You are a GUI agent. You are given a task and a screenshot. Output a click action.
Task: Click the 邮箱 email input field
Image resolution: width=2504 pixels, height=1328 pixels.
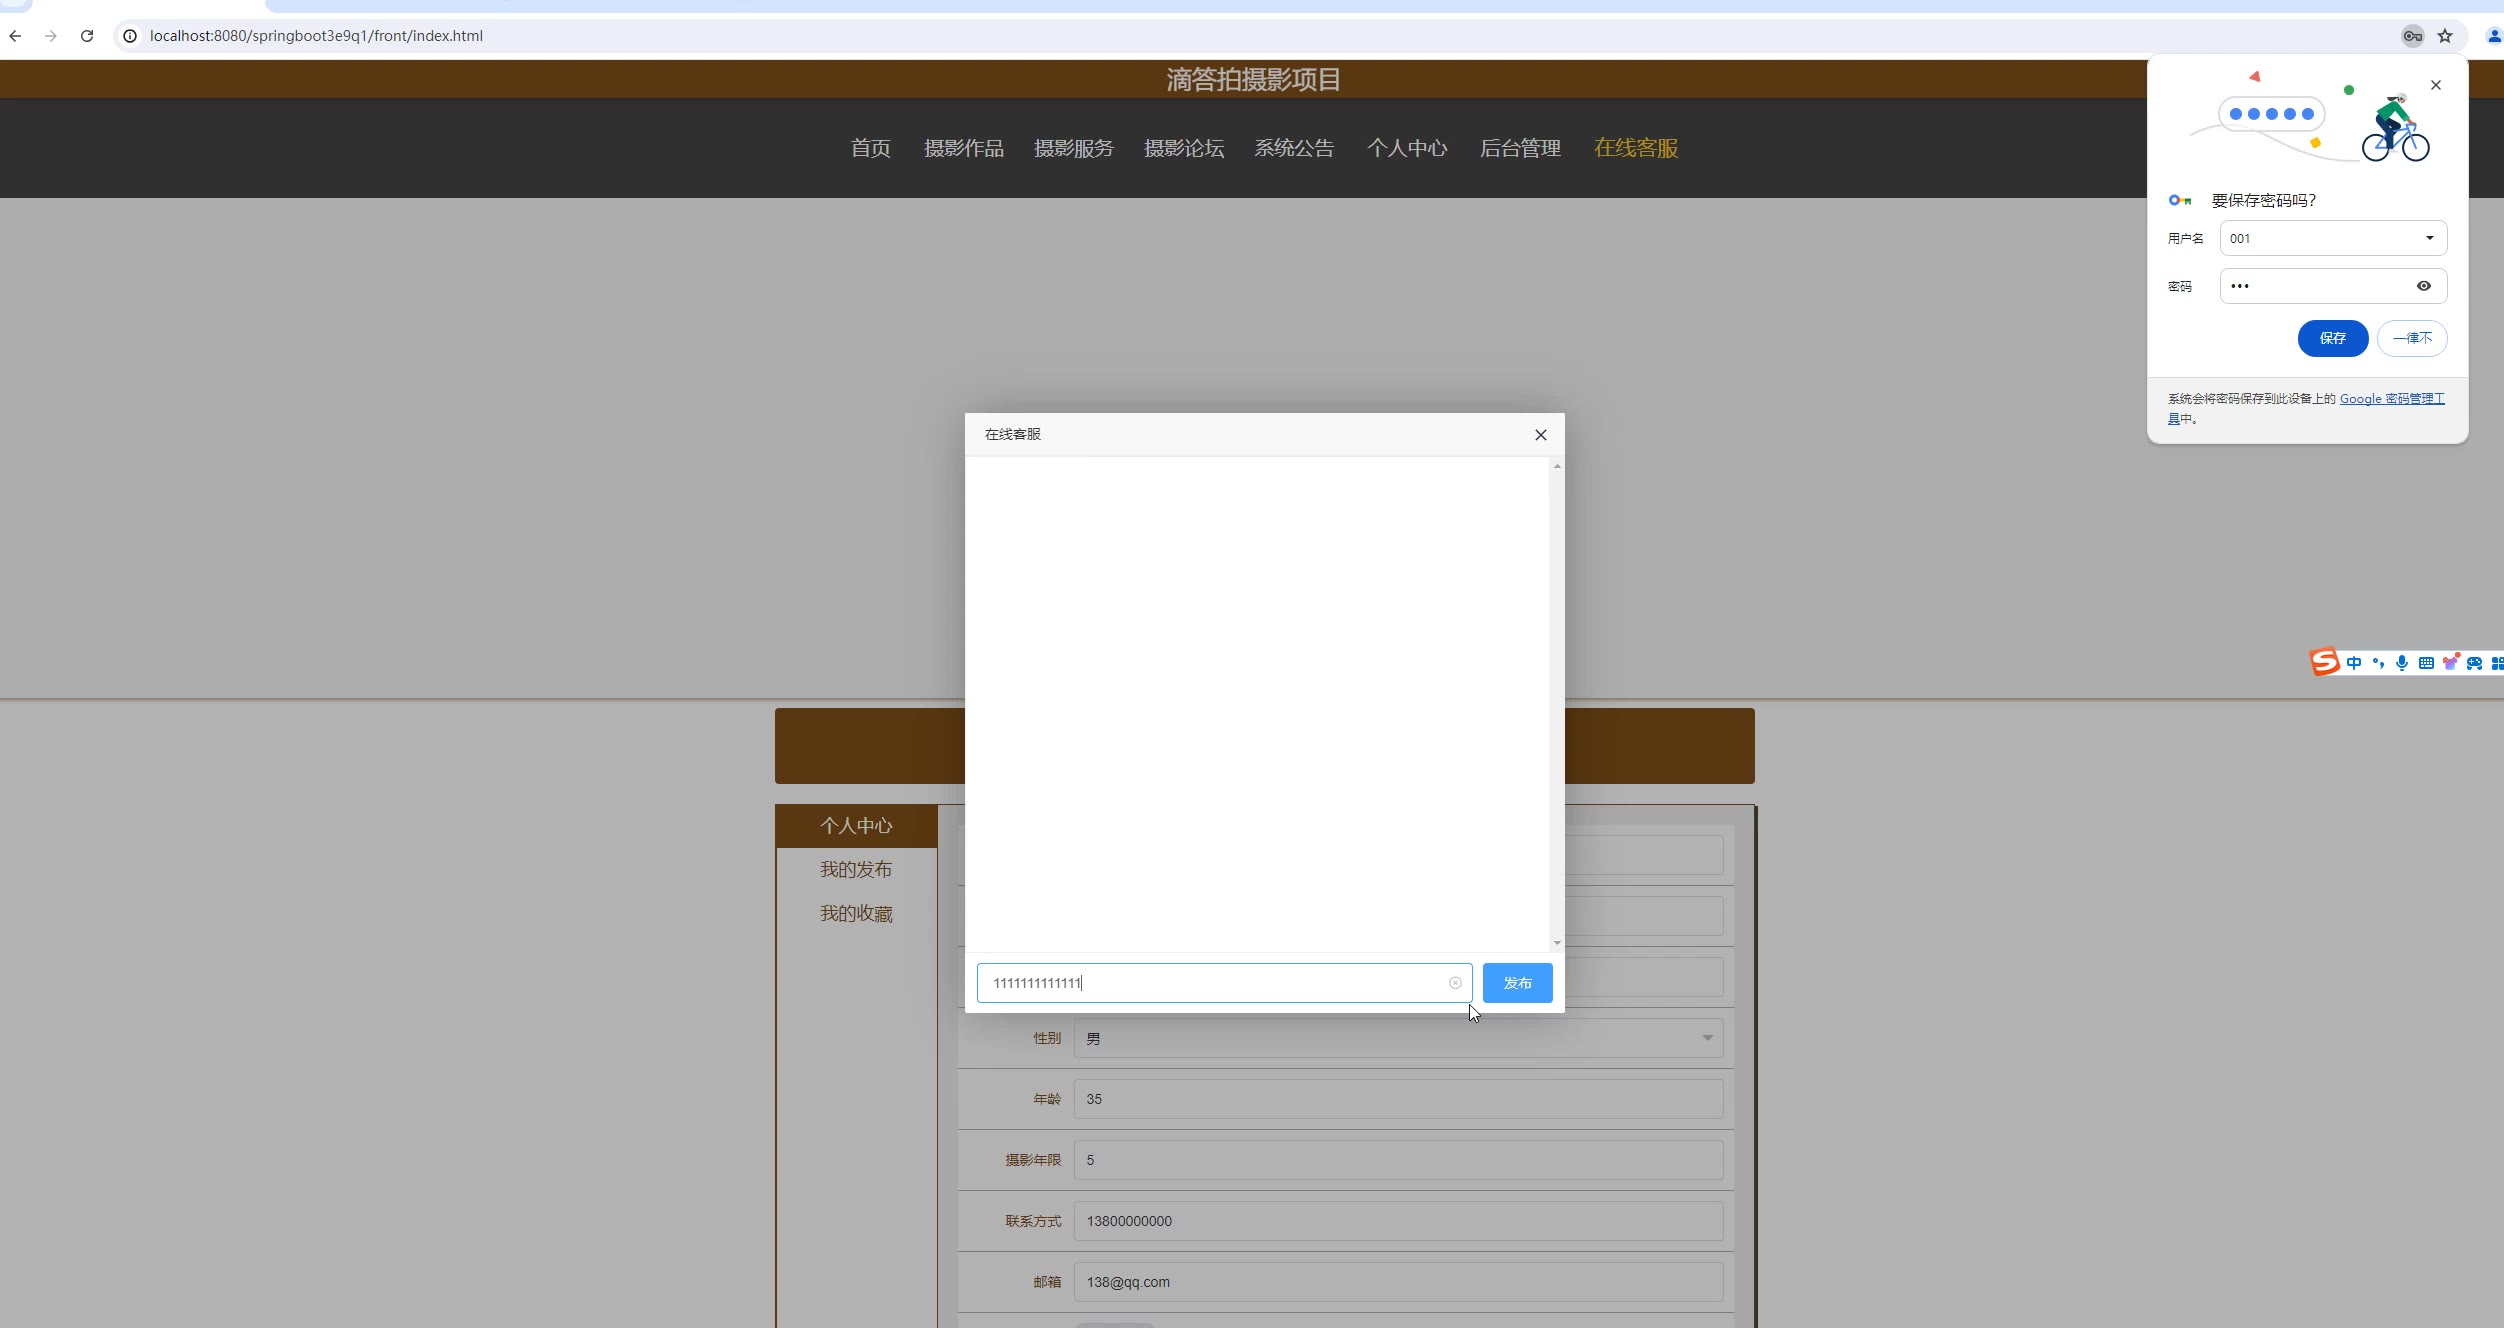(x=1397, y=1282)
